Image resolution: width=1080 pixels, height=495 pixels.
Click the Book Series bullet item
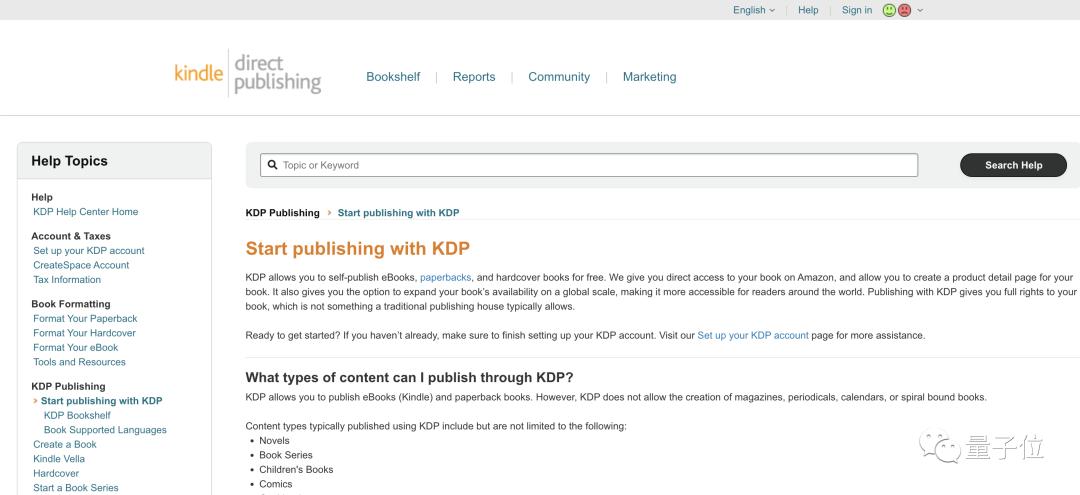coord(286,455)
